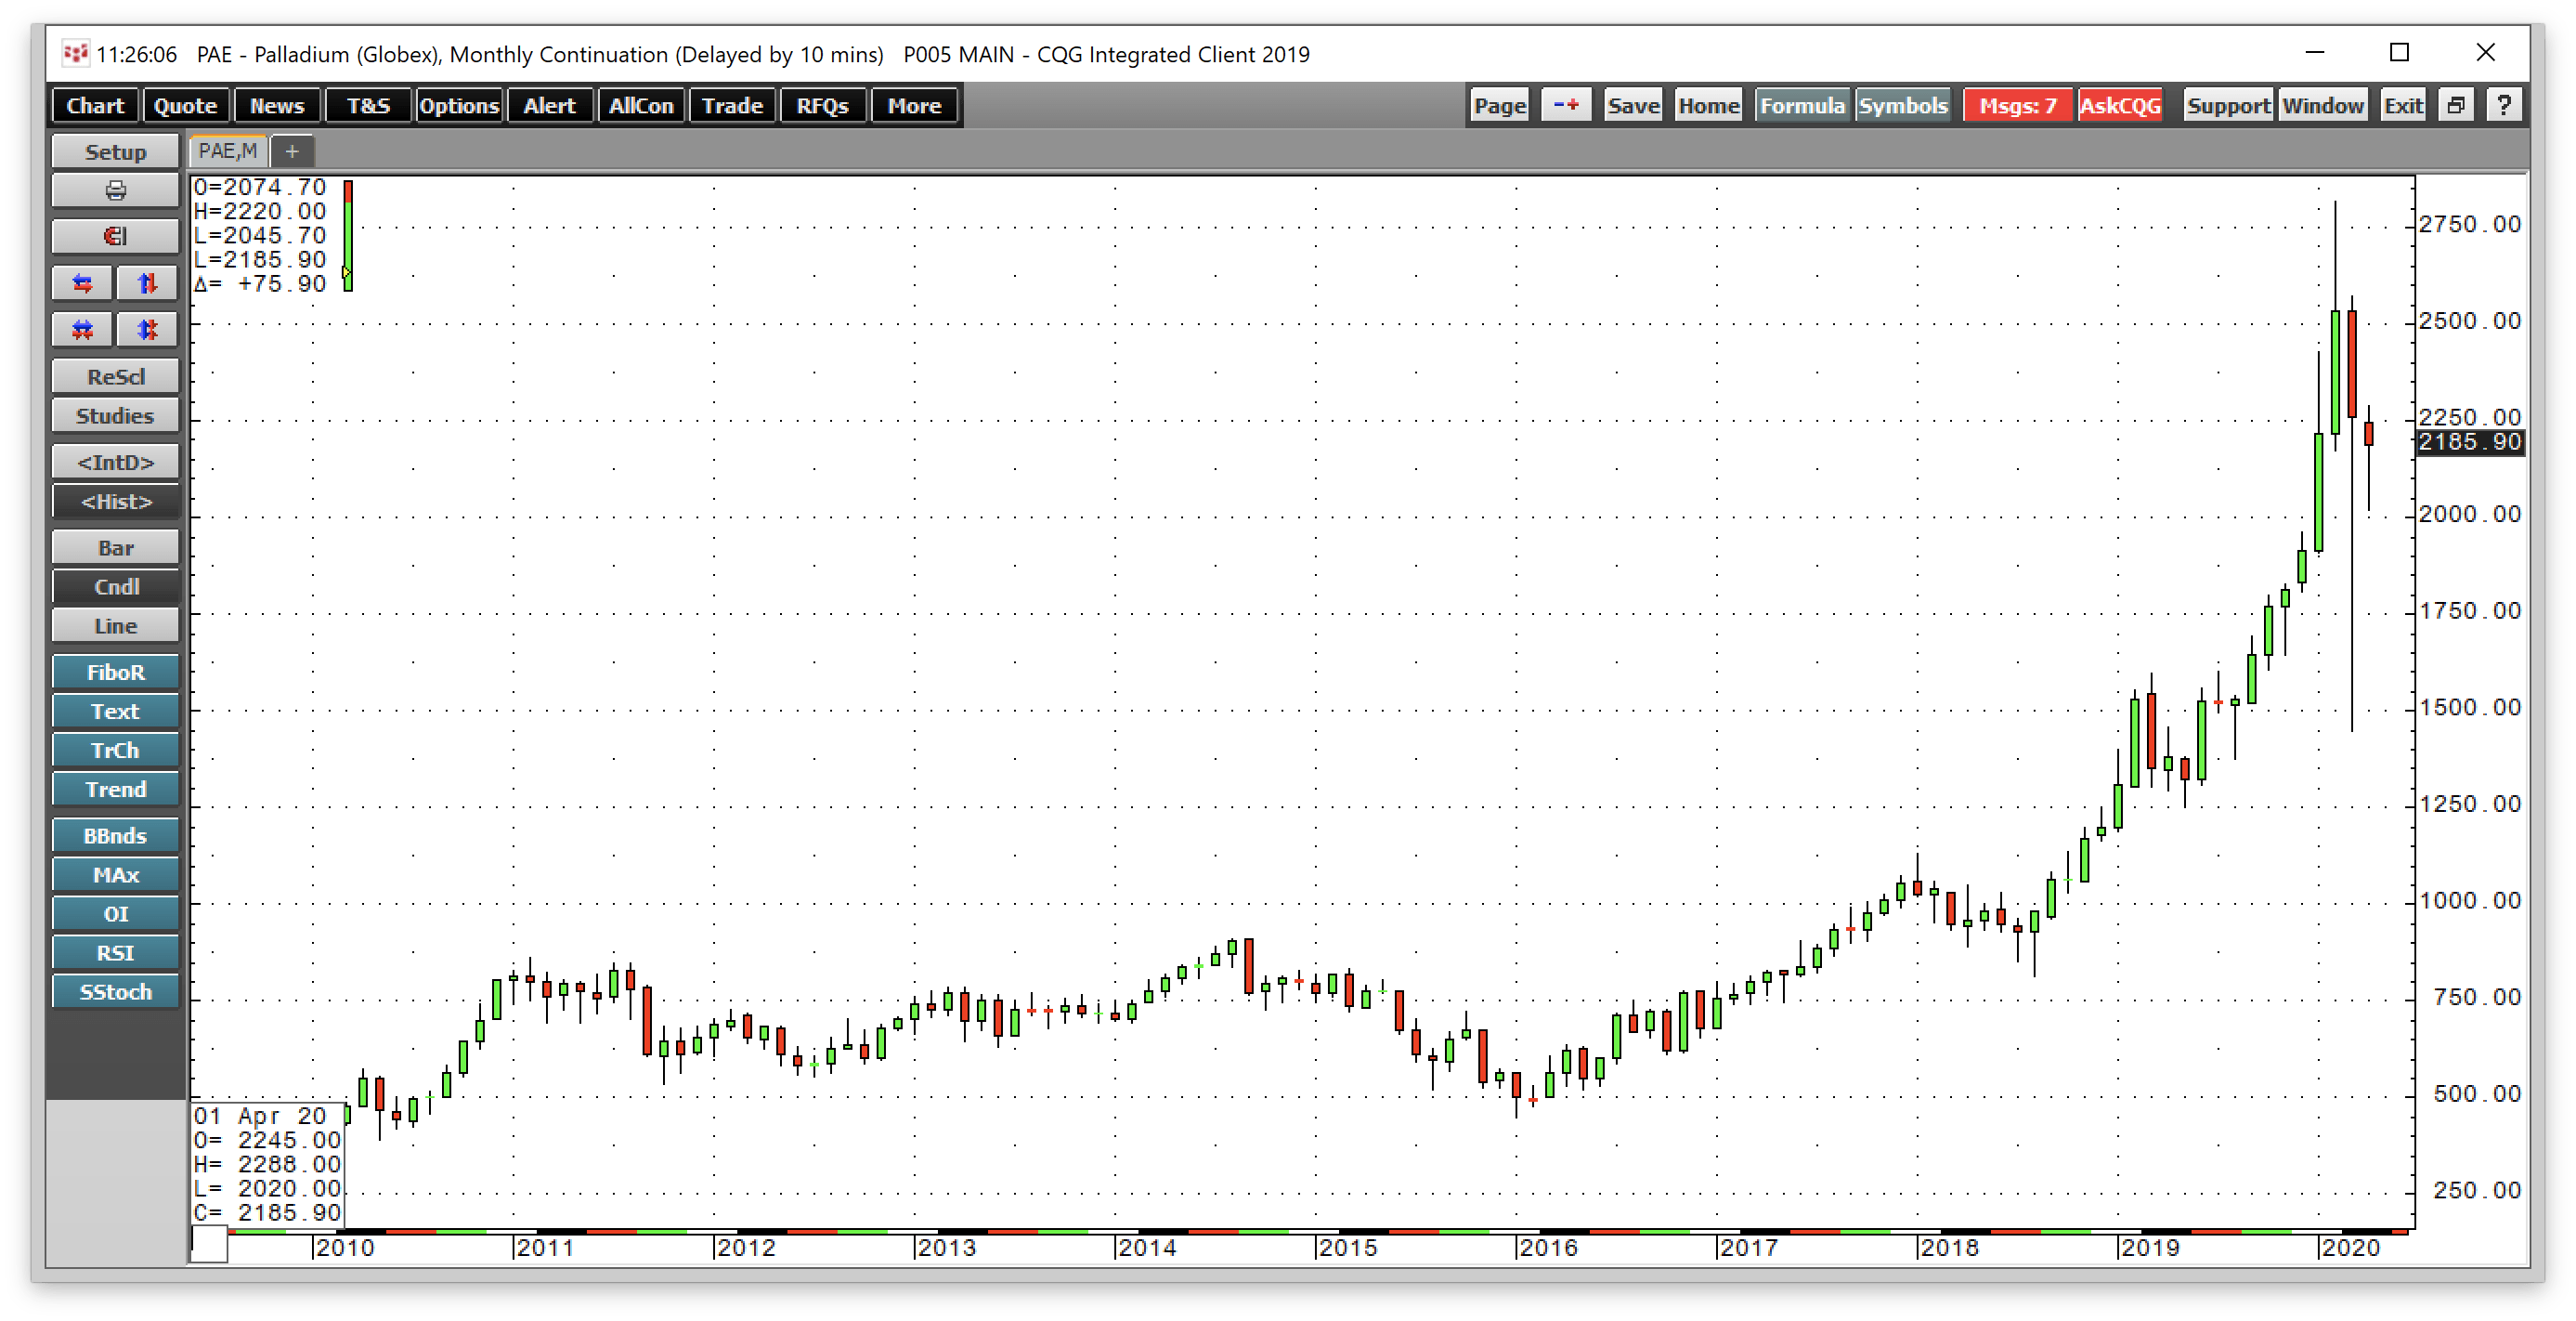Click the vertical compress arrows icon
The image size is (2576, 1321).
(x=147, y=329)
